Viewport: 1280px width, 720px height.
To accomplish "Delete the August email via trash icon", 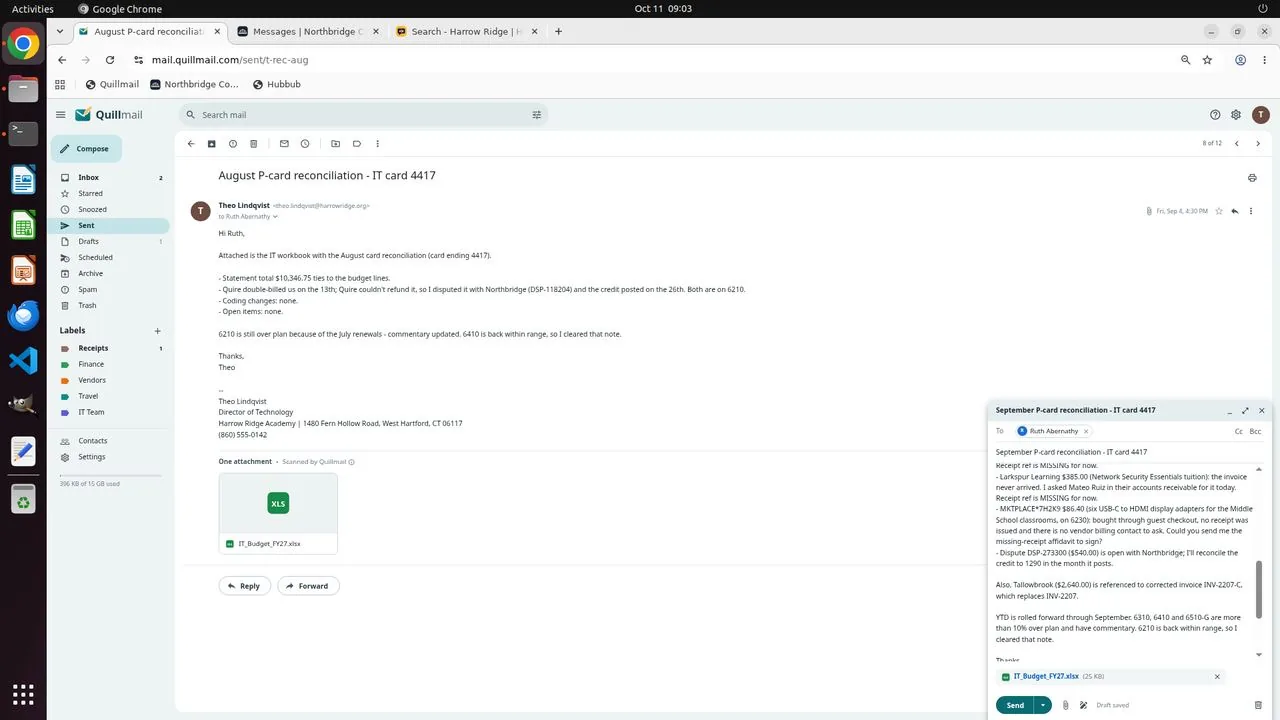I will click(x=254, y=144).
